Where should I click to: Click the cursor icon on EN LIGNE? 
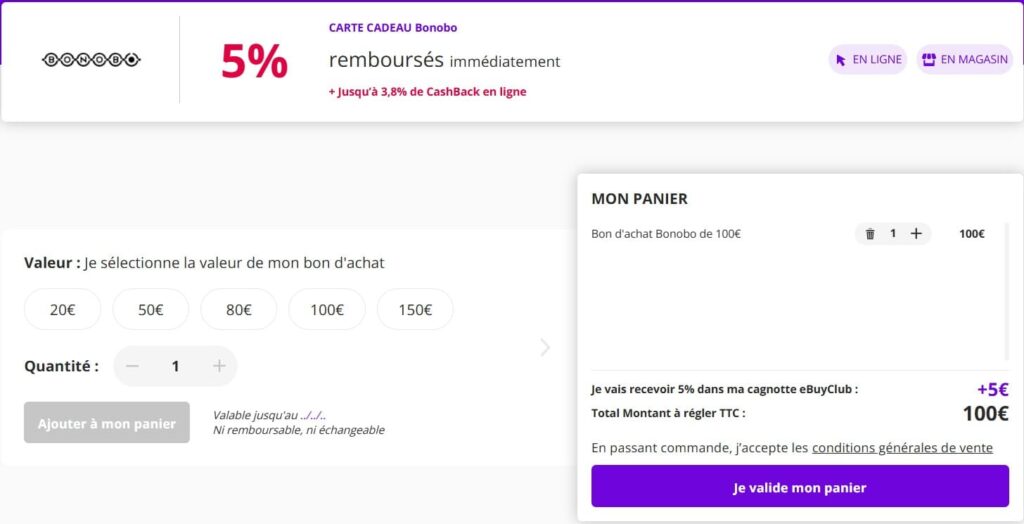[841, 60]
